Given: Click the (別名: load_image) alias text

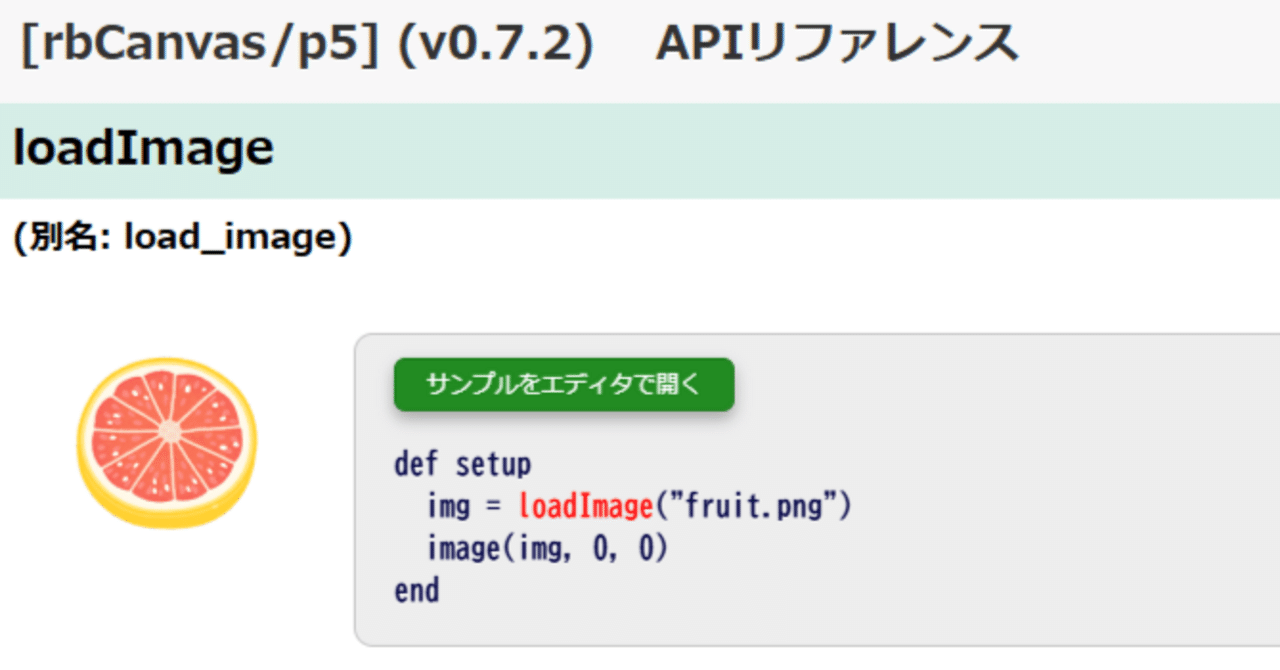Looking at the screenshot, I should (x=183, y=238).
